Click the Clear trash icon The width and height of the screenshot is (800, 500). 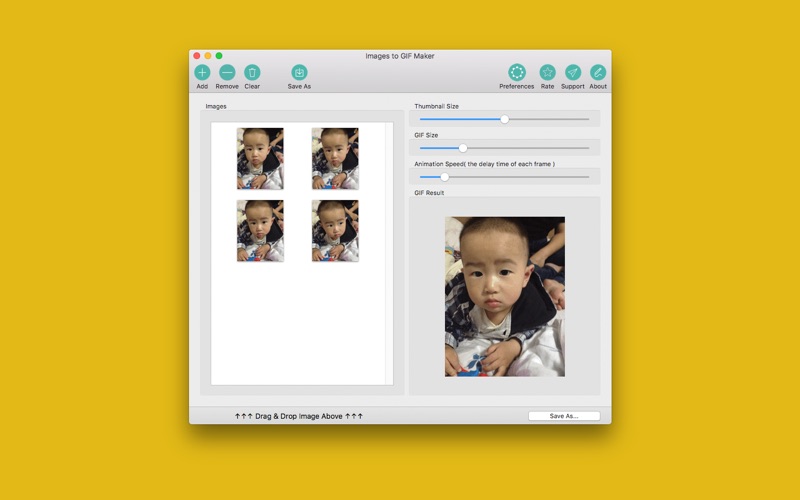point(252,72)
